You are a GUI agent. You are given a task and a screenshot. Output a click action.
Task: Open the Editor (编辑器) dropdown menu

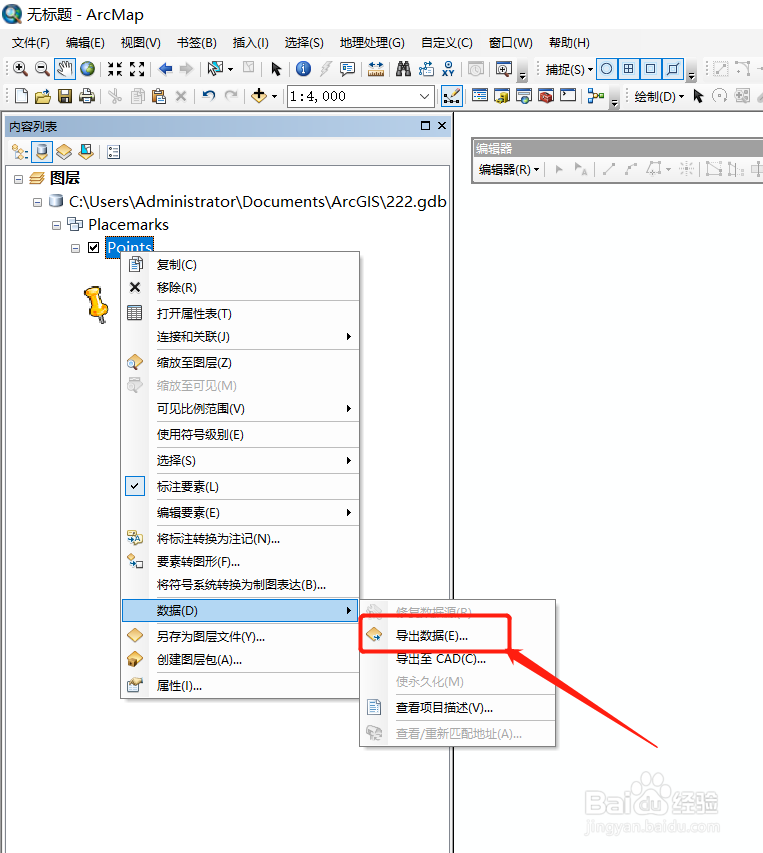point(508,169)
